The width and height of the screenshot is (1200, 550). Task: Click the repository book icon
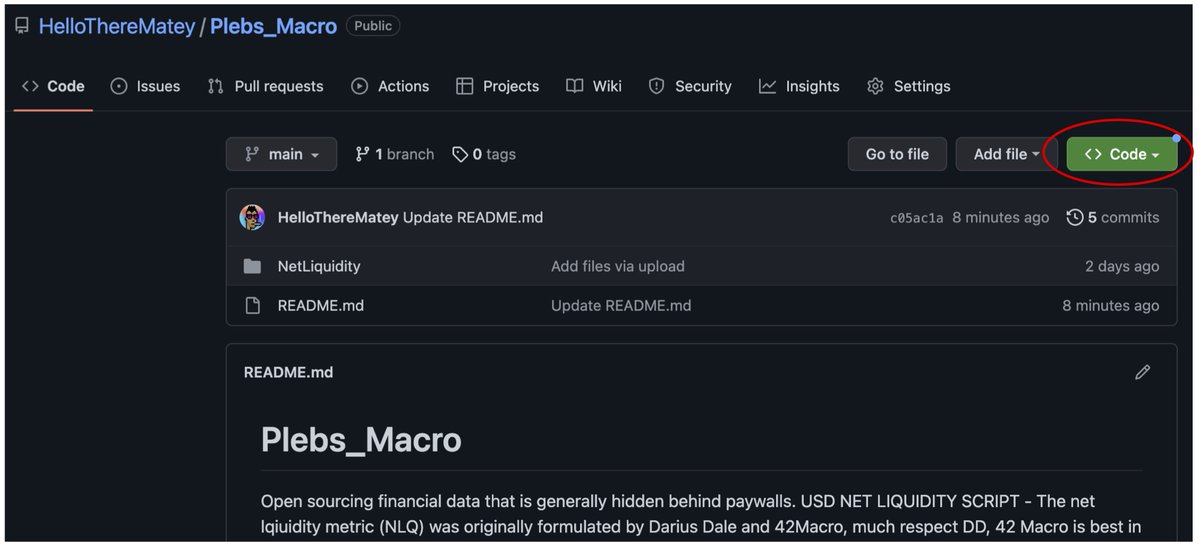[x=22, y=27]
